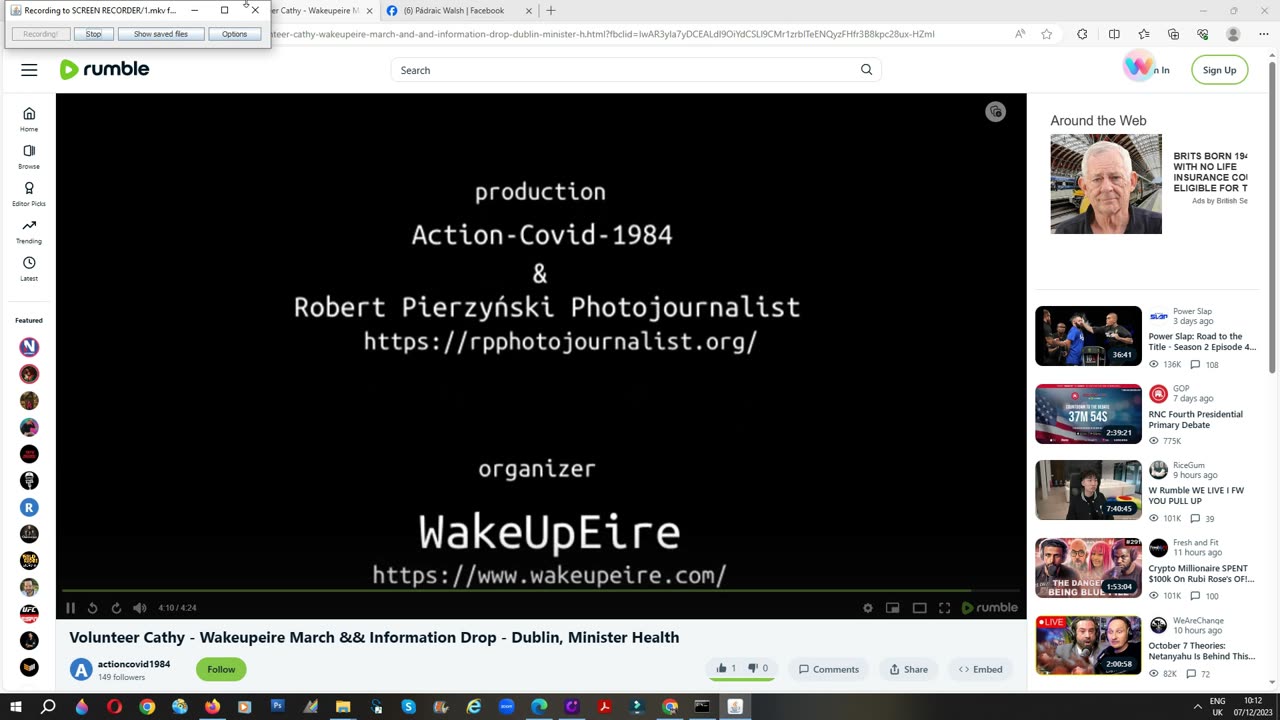Show saved files in recorder
Image resolution: width=1280 pixels, height=720 pixels.
coord(160,34)
